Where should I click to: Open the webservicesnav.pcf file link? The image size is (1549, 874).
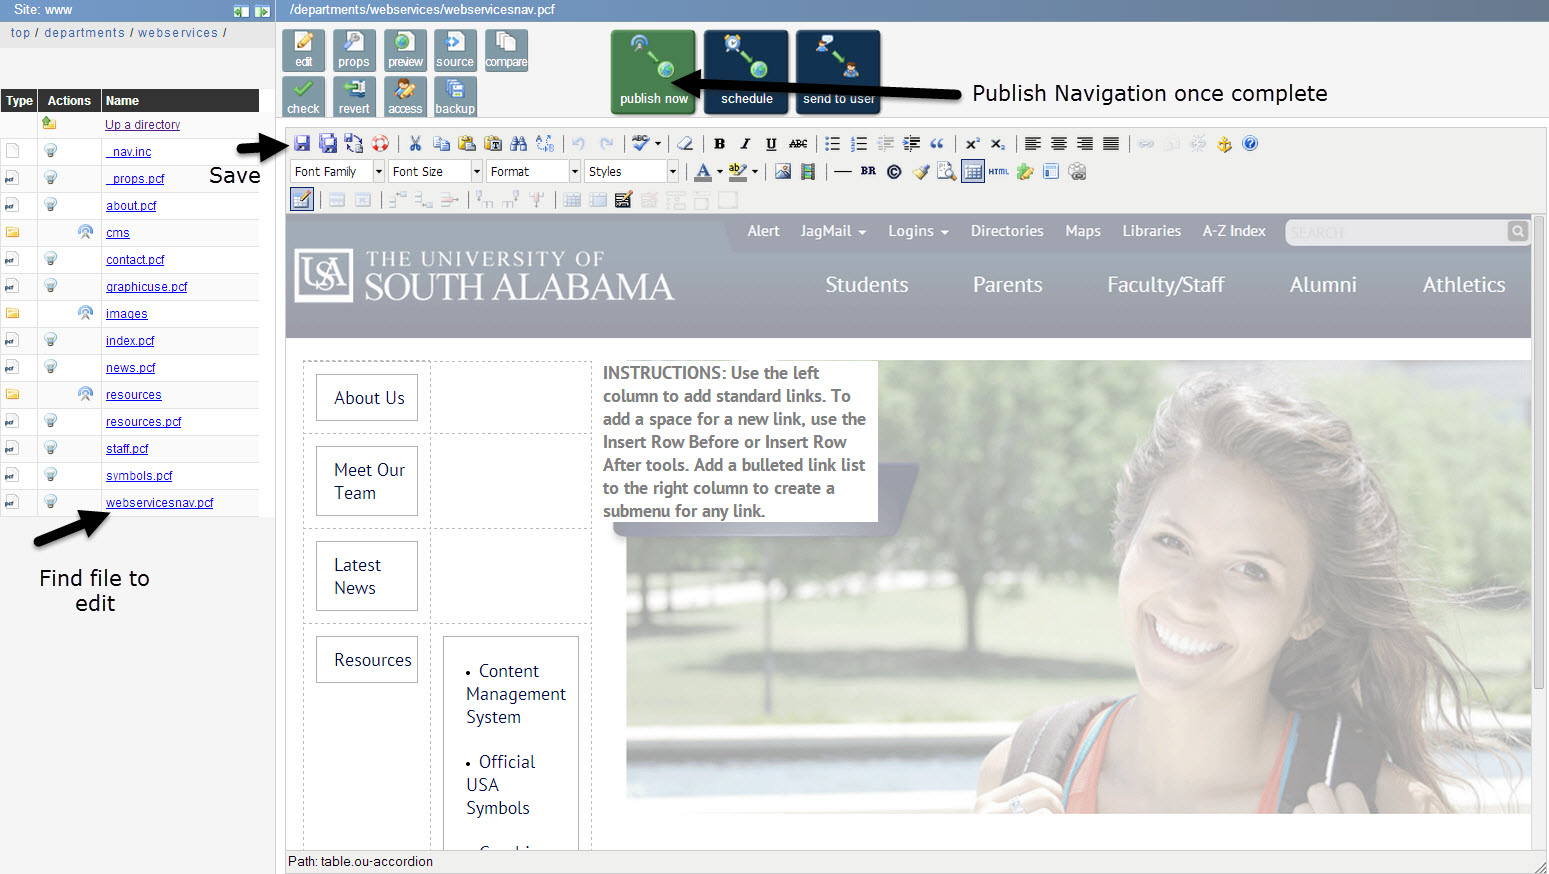(x=160, y=503)
